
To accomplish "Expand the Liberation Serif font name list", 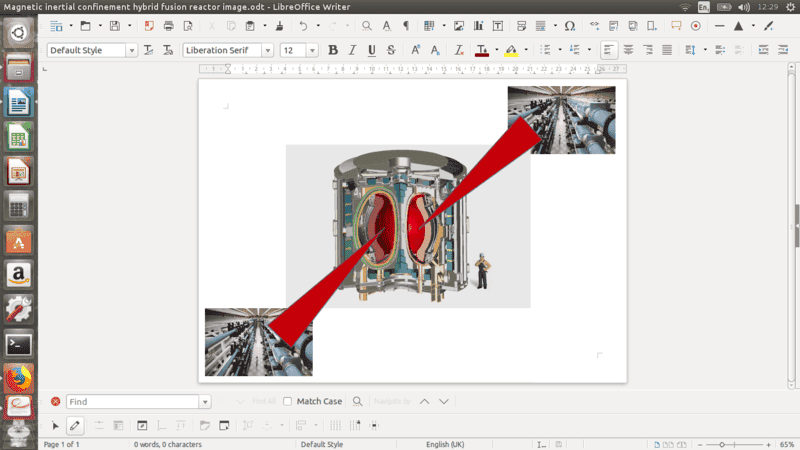I will [x=268, y=50].
